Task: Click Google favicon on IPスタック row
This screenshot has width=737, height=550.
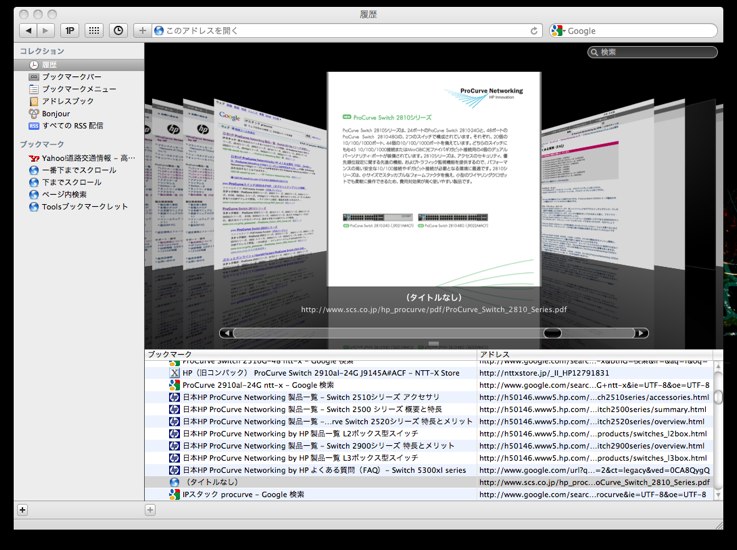Action: pos(174,495)
